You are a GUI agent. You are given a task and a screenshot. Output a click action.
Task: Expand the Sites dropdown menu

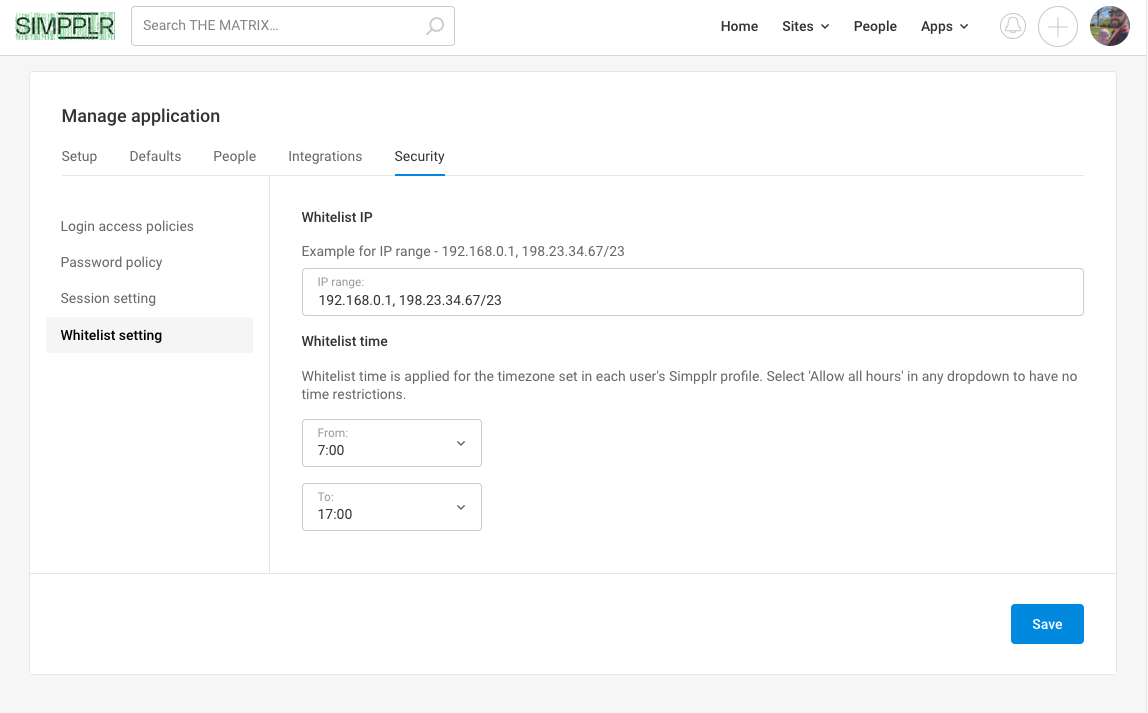coord(805,26)
